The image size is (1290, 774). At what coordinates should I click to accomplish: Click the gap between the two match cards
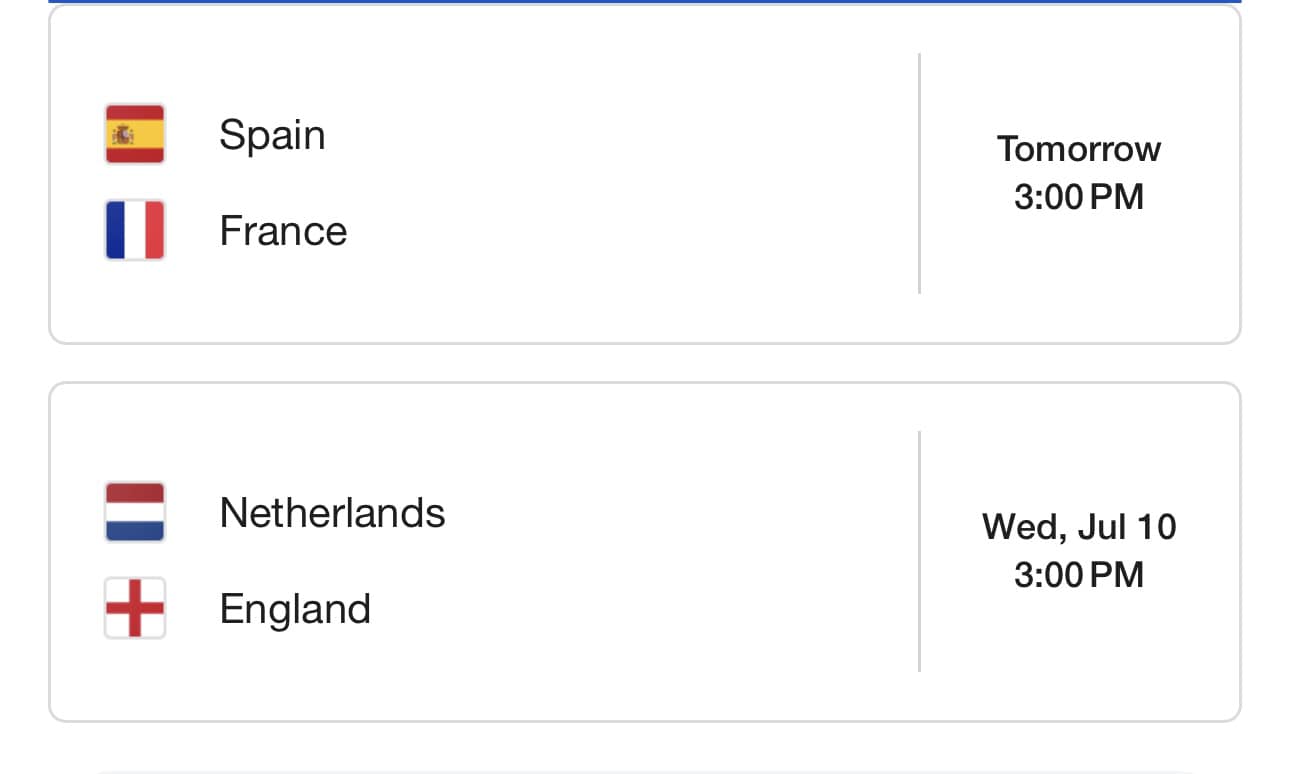[645, 363]
